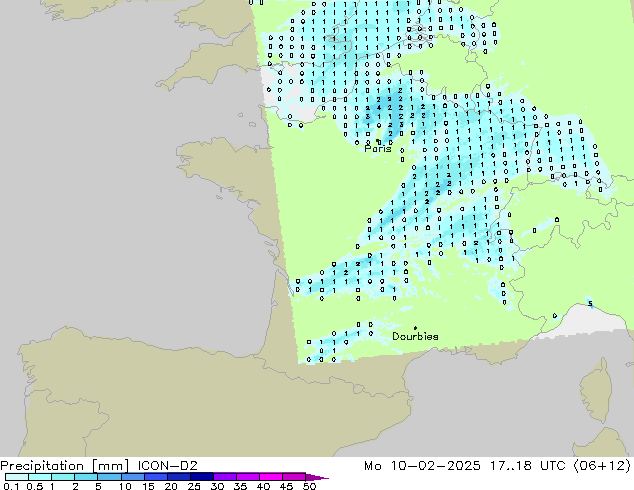Pick the legend swatch between 30 and 35
634x490 pixels.
pyautogui.click(x=225, y=477)
